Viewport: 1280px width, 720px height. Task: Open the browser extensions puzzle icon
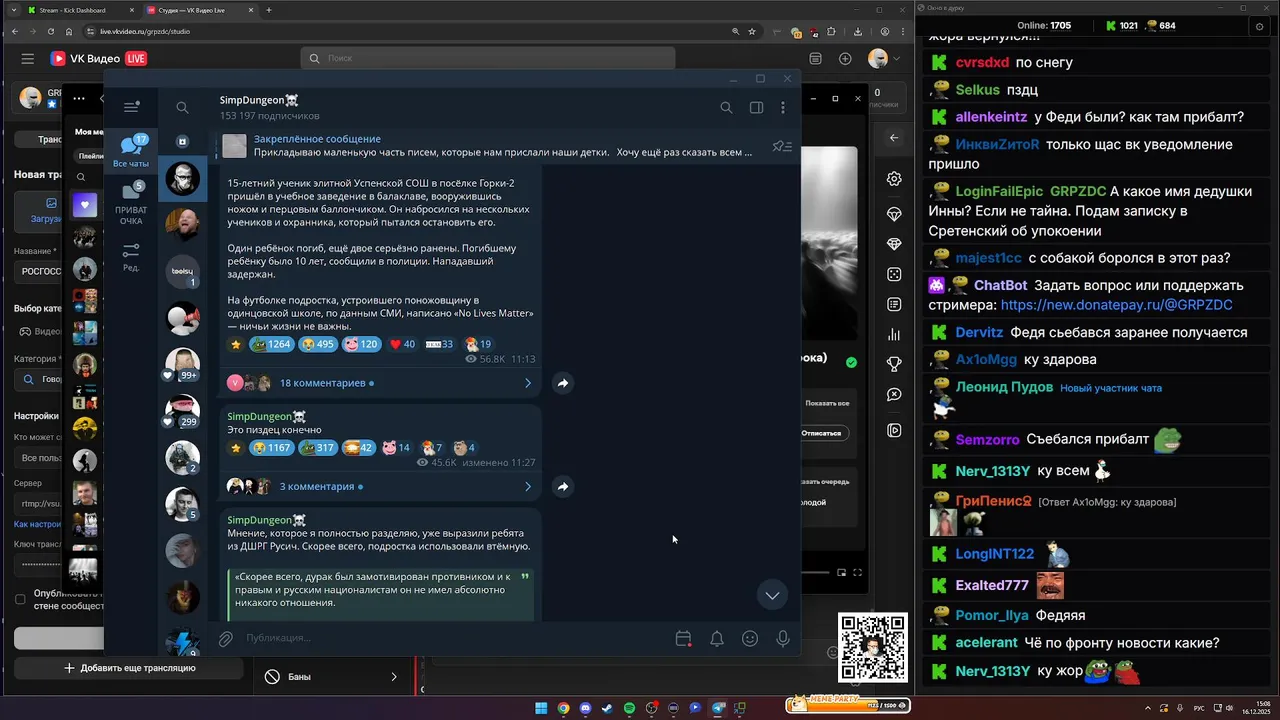click(x=831, y=31)
